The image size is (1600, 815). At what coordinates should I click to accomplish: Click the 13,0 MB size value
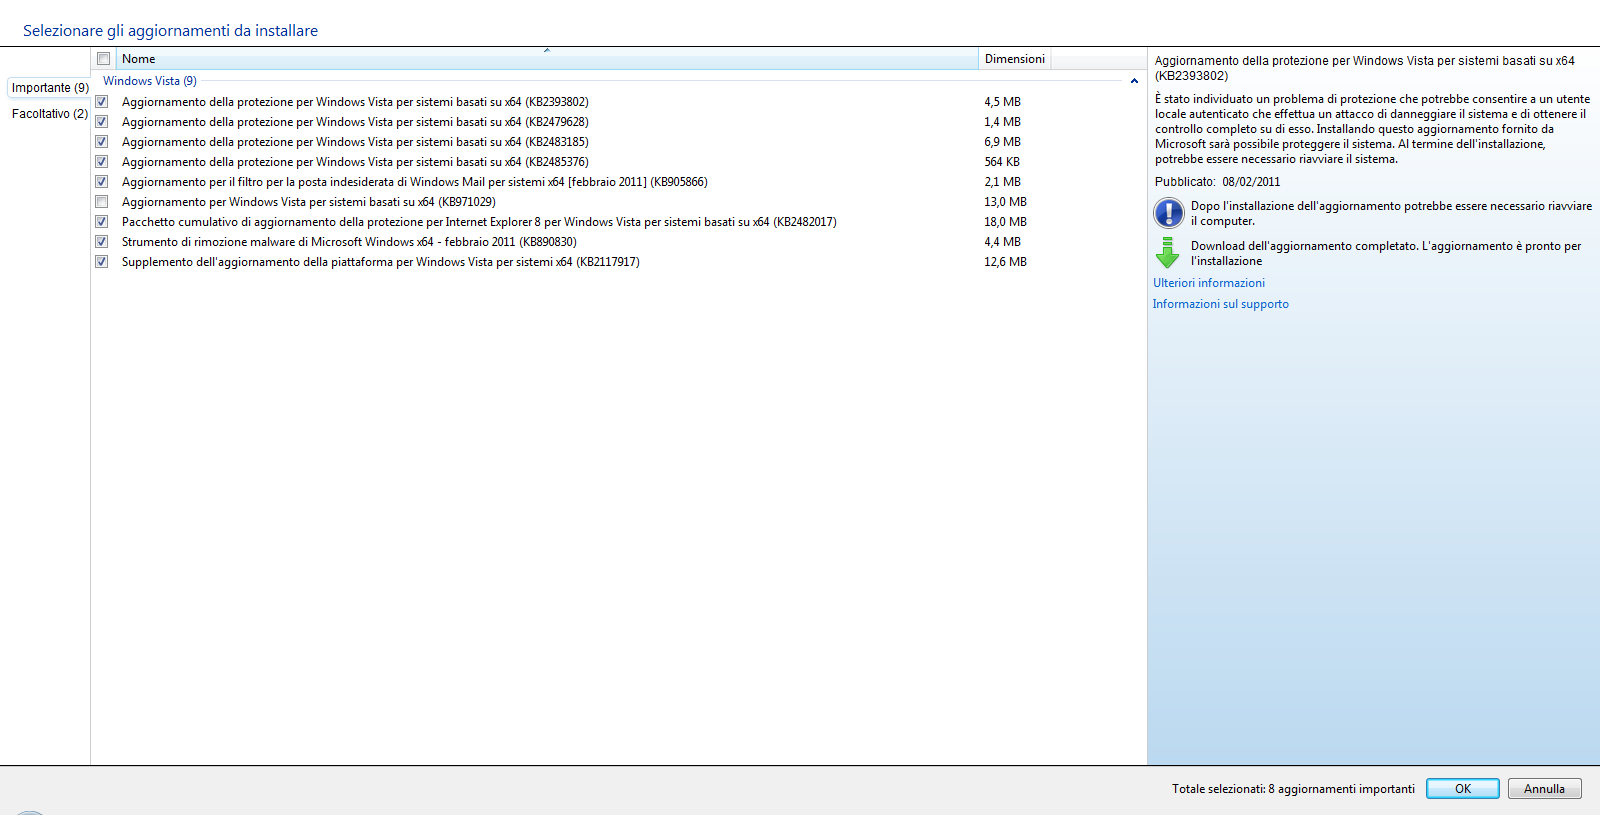[1005, 202]
